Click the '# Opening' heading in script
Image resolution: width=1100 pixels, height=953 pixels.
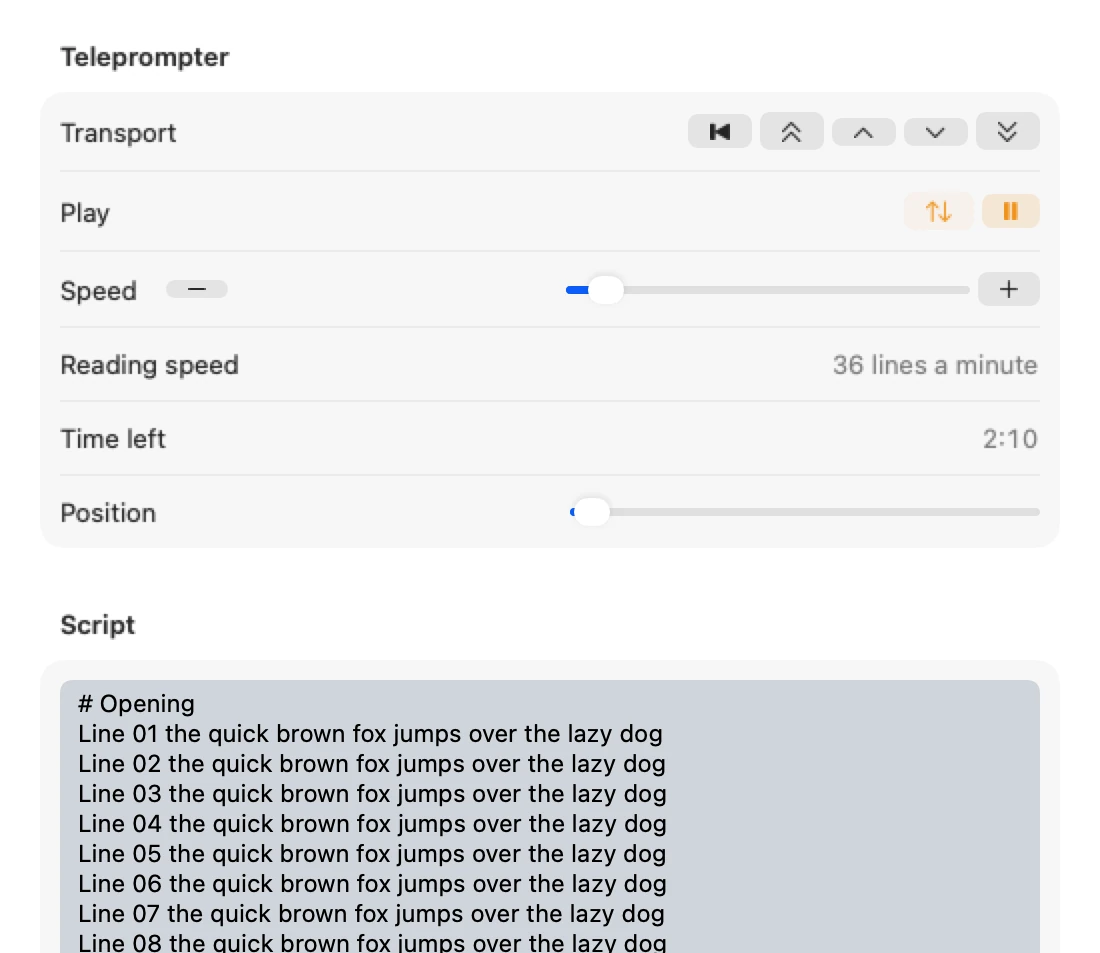tap(136, 704)
